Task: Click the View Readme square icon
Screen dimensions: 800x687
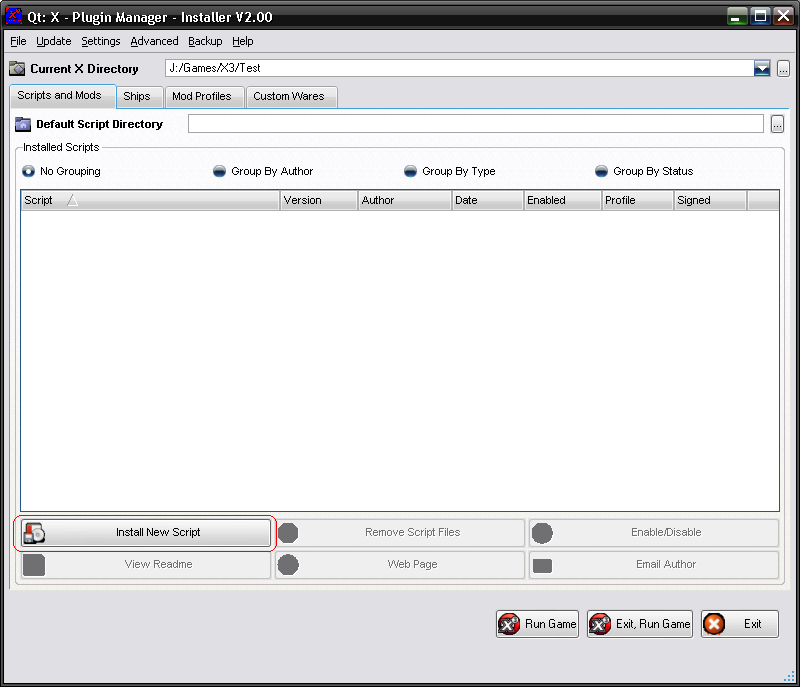Action: pyautogui.click(x=34, y=565)
